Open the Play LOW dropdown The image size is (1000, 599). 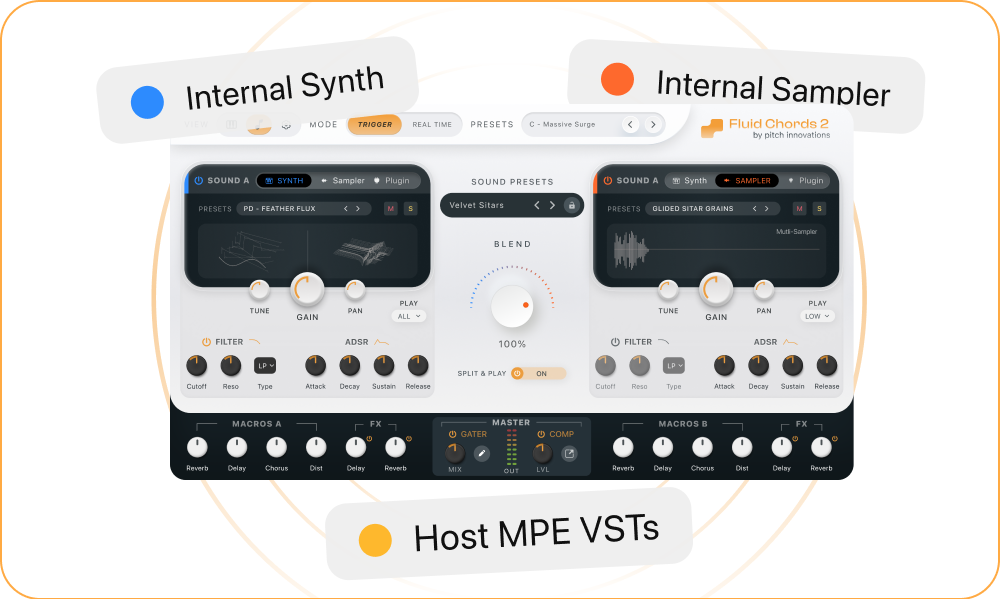point(817,316)
